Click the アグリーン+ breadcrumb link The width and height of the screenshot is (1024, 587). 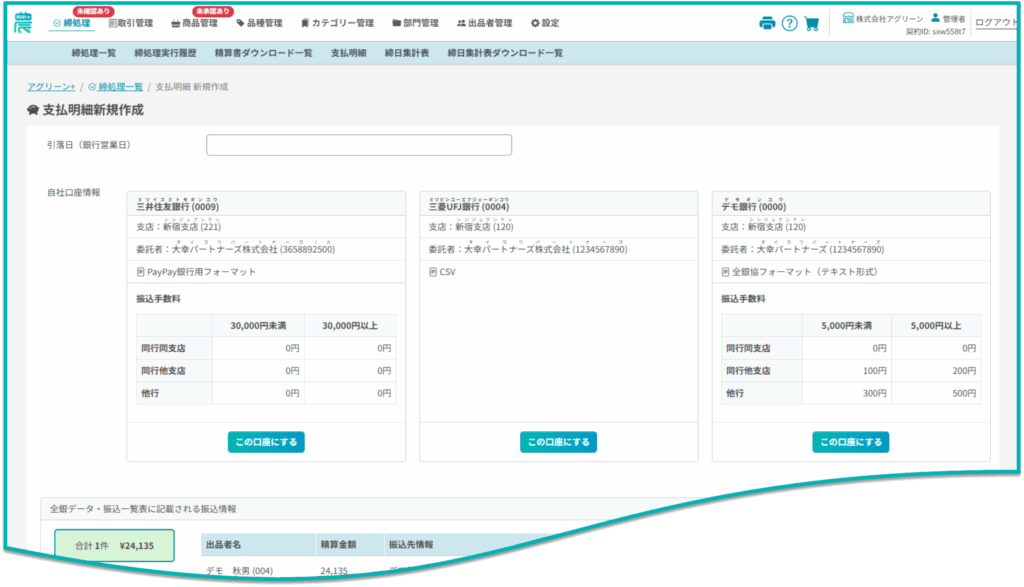coord(51,86)
